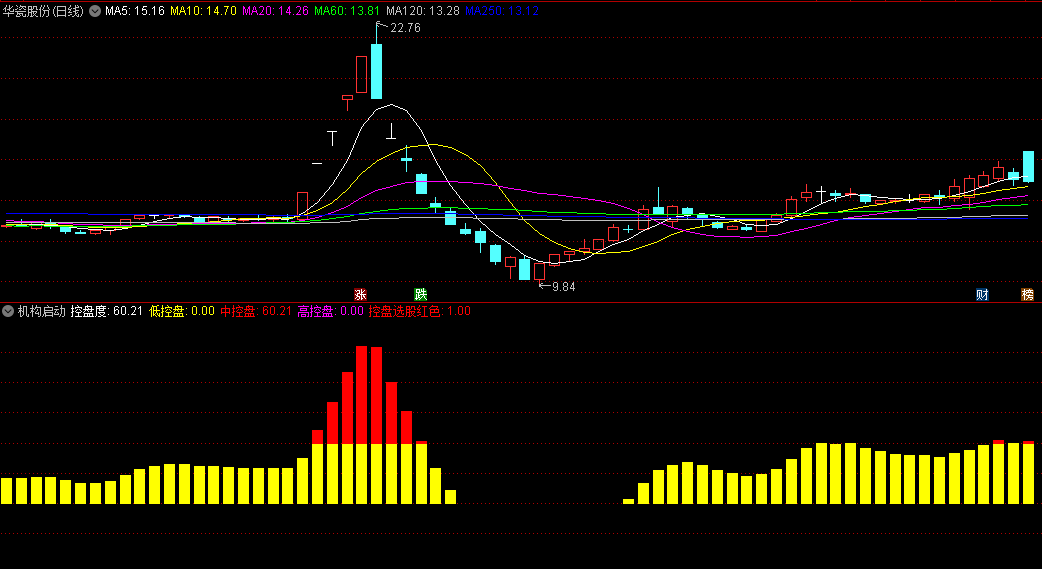Viewport: 1042px width, 569px height.
Task: Click the red 中控盘: 60.21 label
Action: click(257, 310)
